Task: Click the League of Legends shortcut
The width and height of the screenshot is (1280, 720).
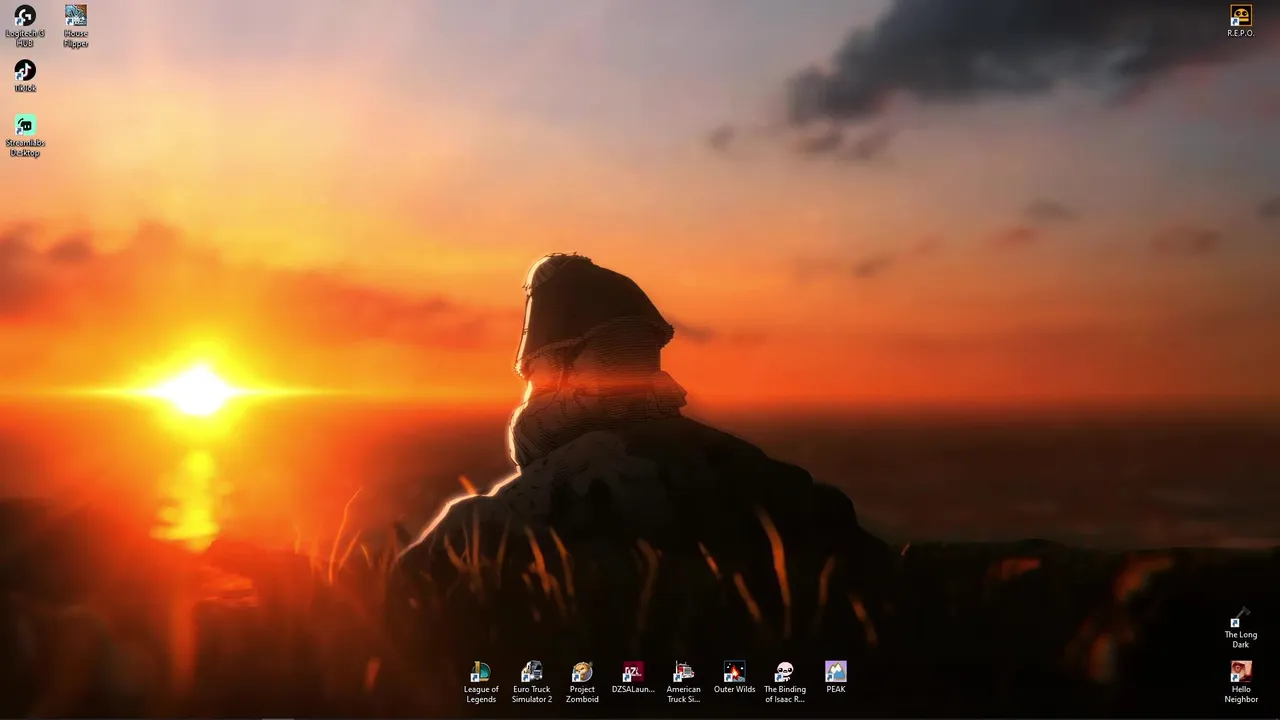Action: [481, 682]
